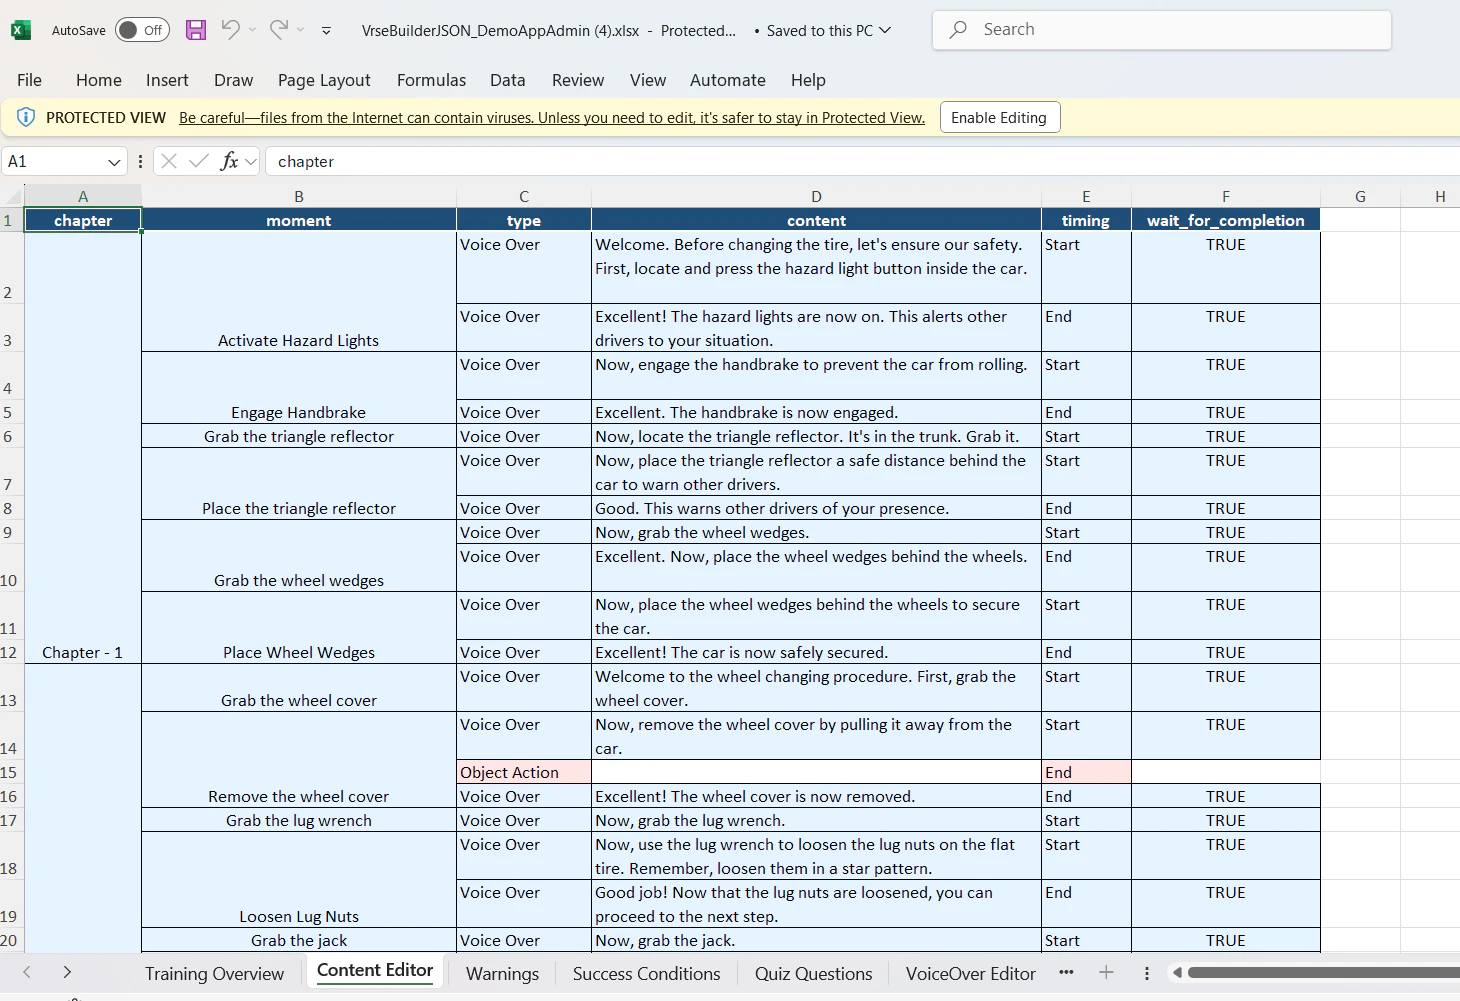Click the previous sheet navigation arrow

(27, 972)
